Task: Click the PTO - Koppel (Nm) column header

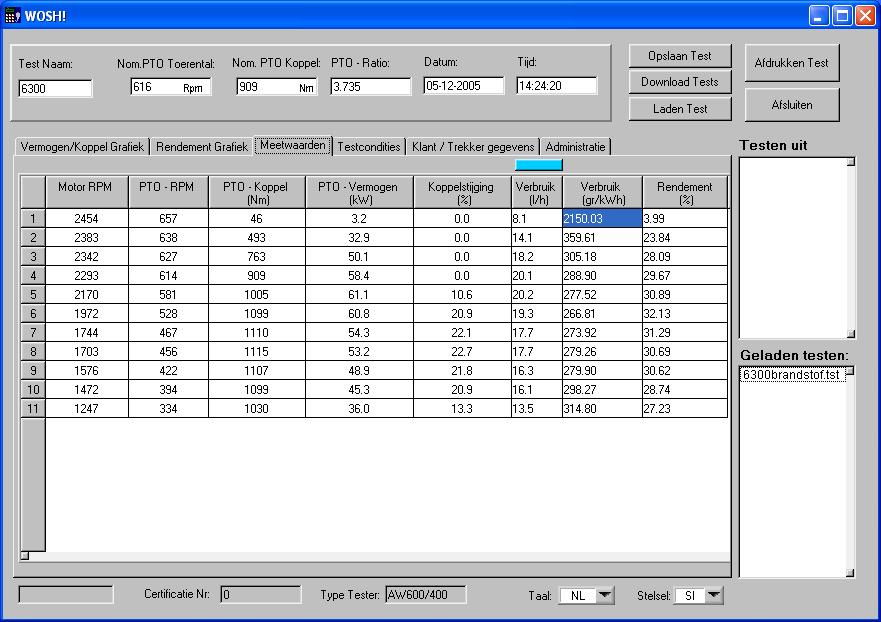Action: coord(257,193)
